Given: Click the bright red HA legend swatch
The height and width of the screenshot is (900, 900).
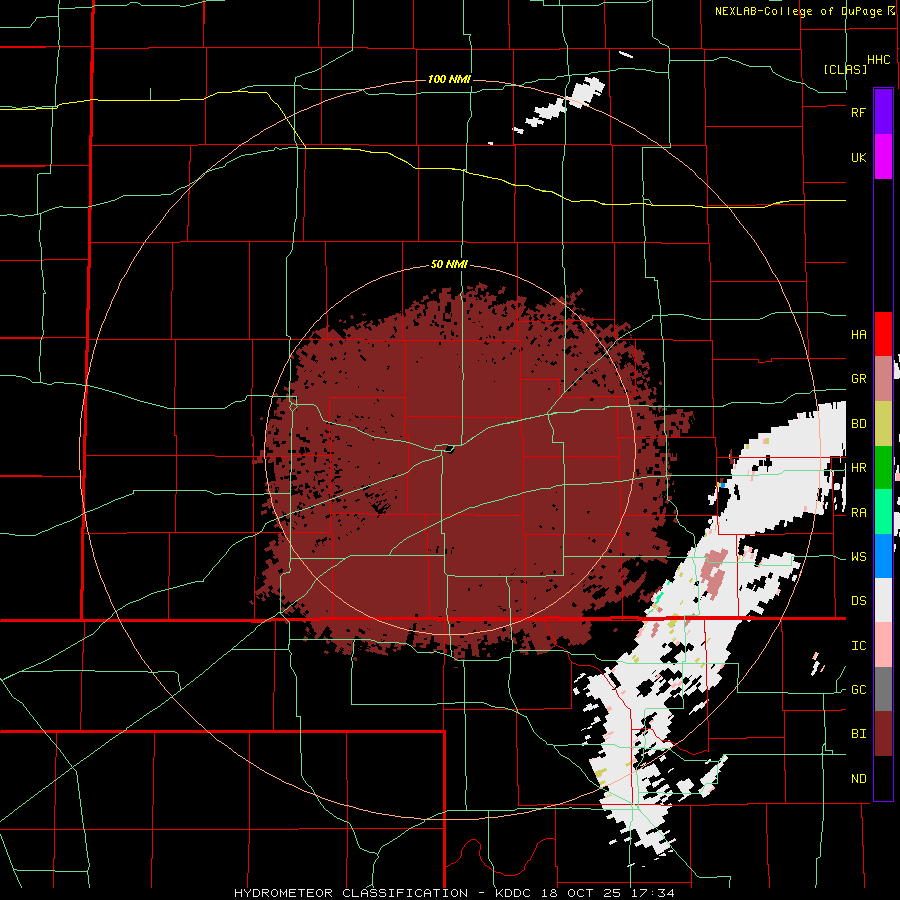Looking at the screenshot, I should coord(883,334).
